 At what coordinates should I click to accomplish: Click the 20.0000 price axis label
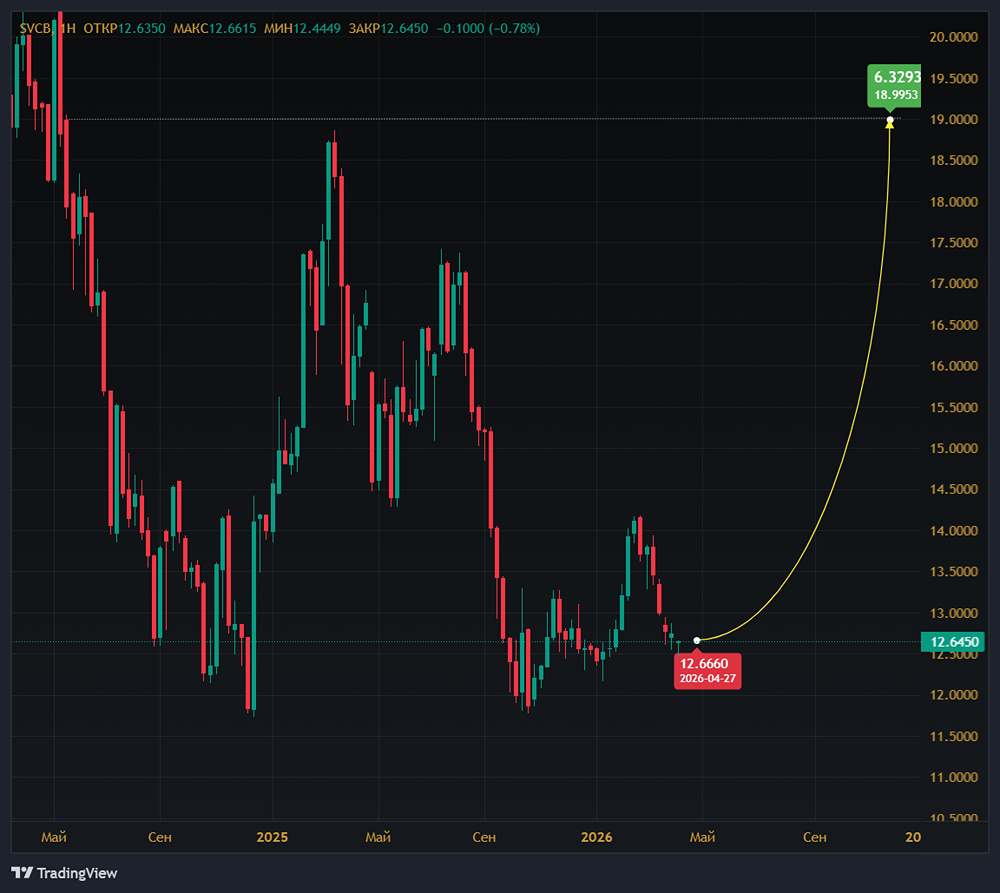pyautogui.click(x=953, y=37)
